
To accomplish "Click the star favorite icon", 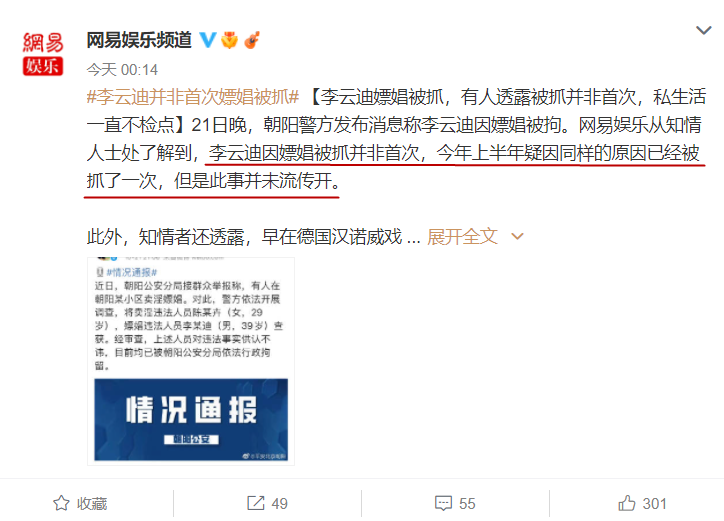I will 61,503.
